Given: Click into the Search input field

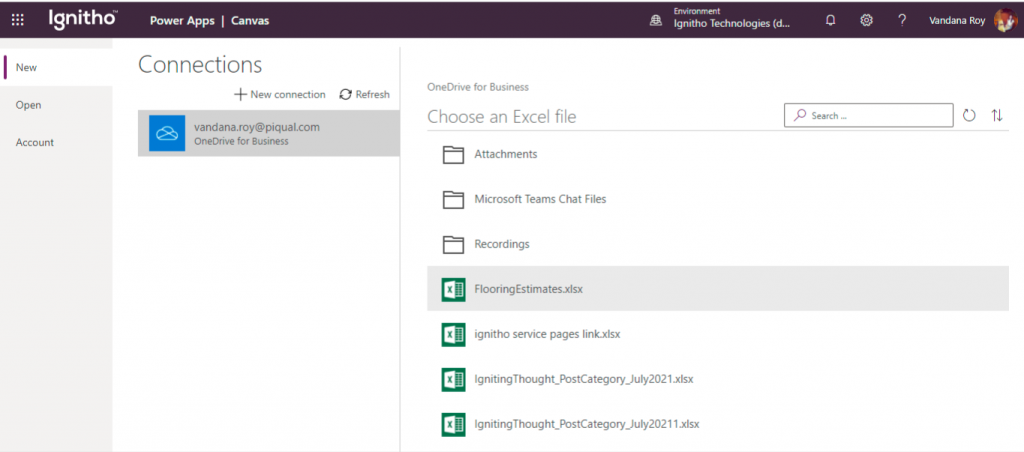Looking at the screenshot, I should pyautogui.click(x=869, y=116).
